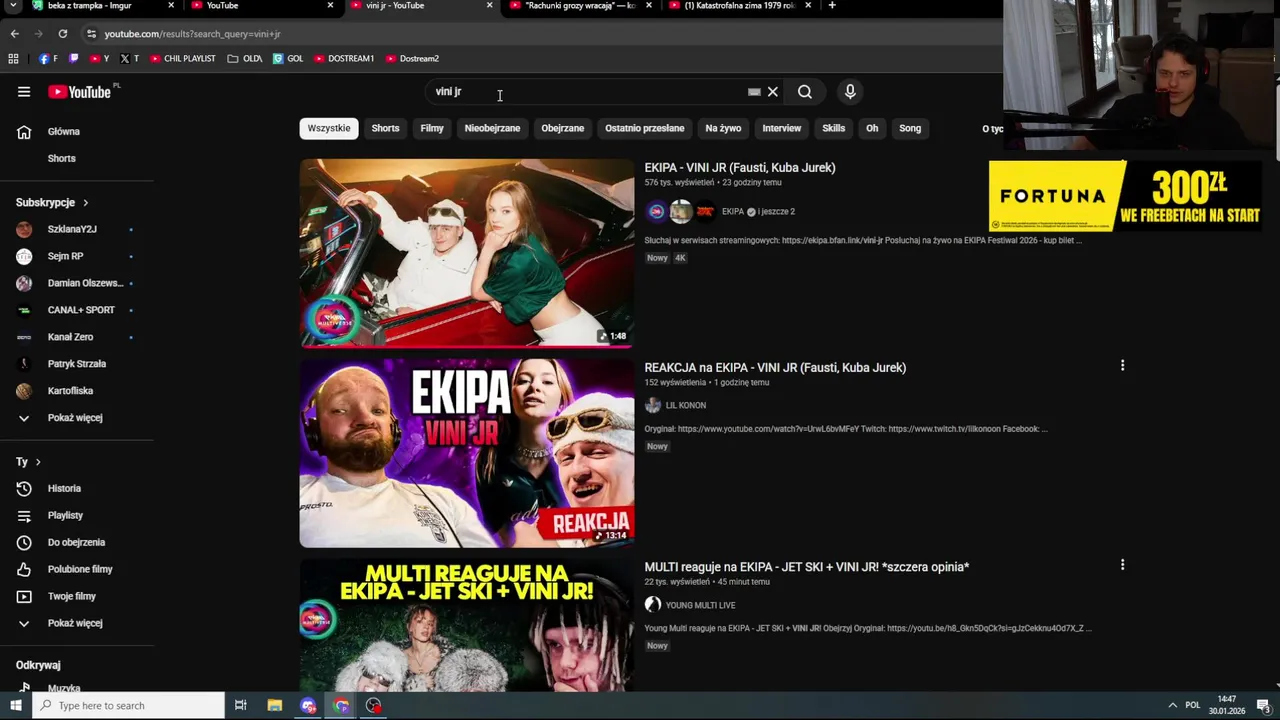
Task: Open the YouTube hamburger guide menu
Action: [x=24, y=92]
